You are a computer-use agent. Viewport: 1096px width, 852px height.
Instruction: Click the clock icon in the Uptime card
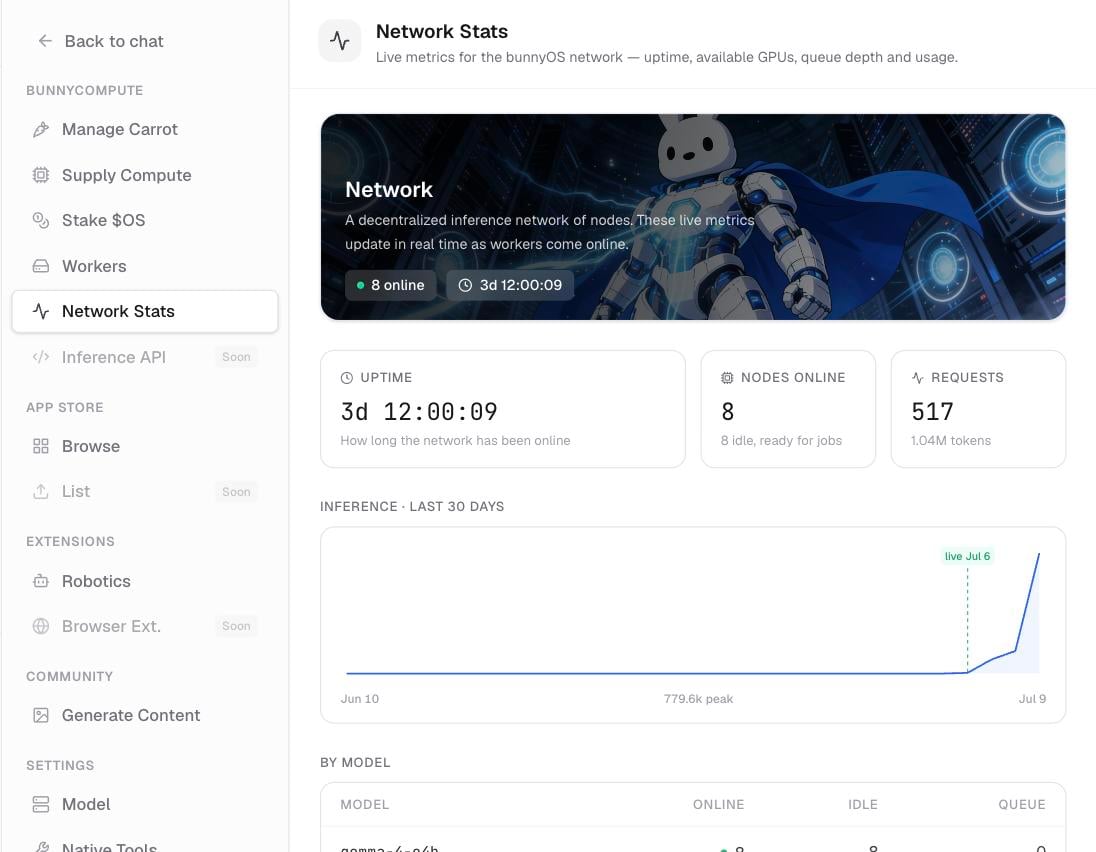(347, 378)
